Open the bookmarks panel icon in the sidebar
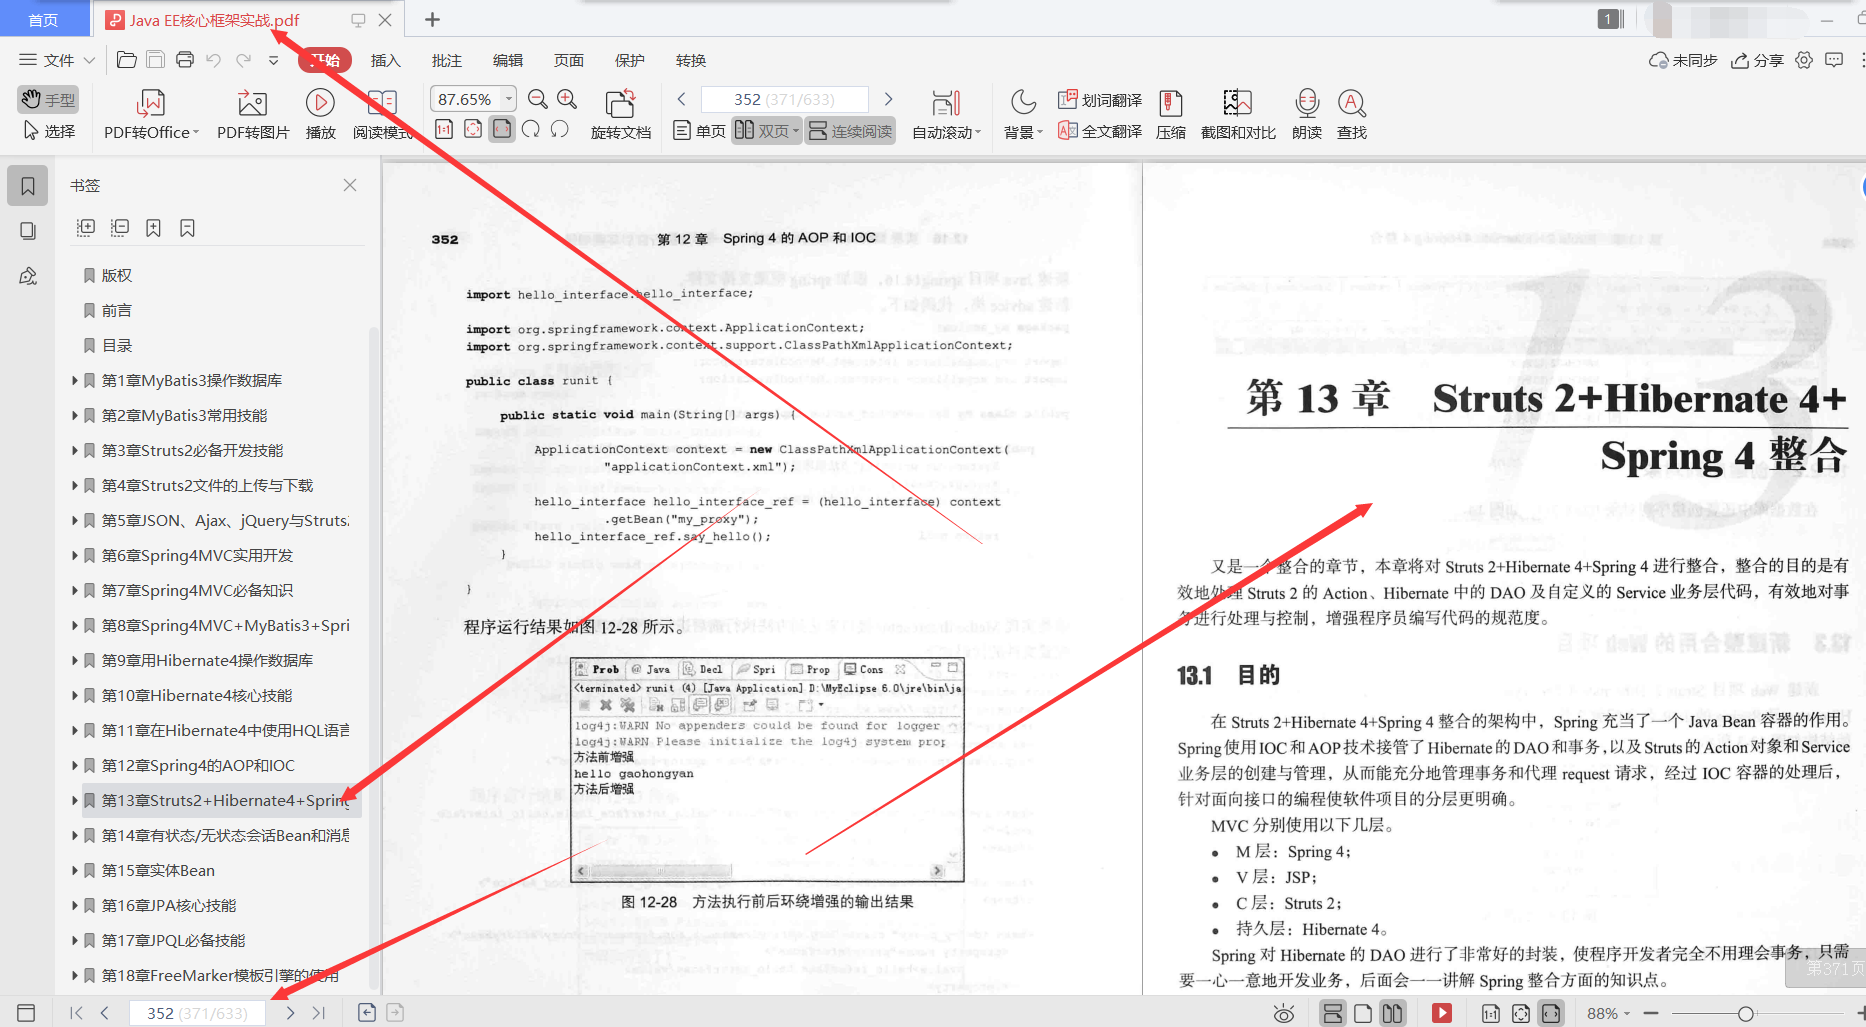Screen dimensions: 1866x1027 pyautogui.click(x=28, y=186)
